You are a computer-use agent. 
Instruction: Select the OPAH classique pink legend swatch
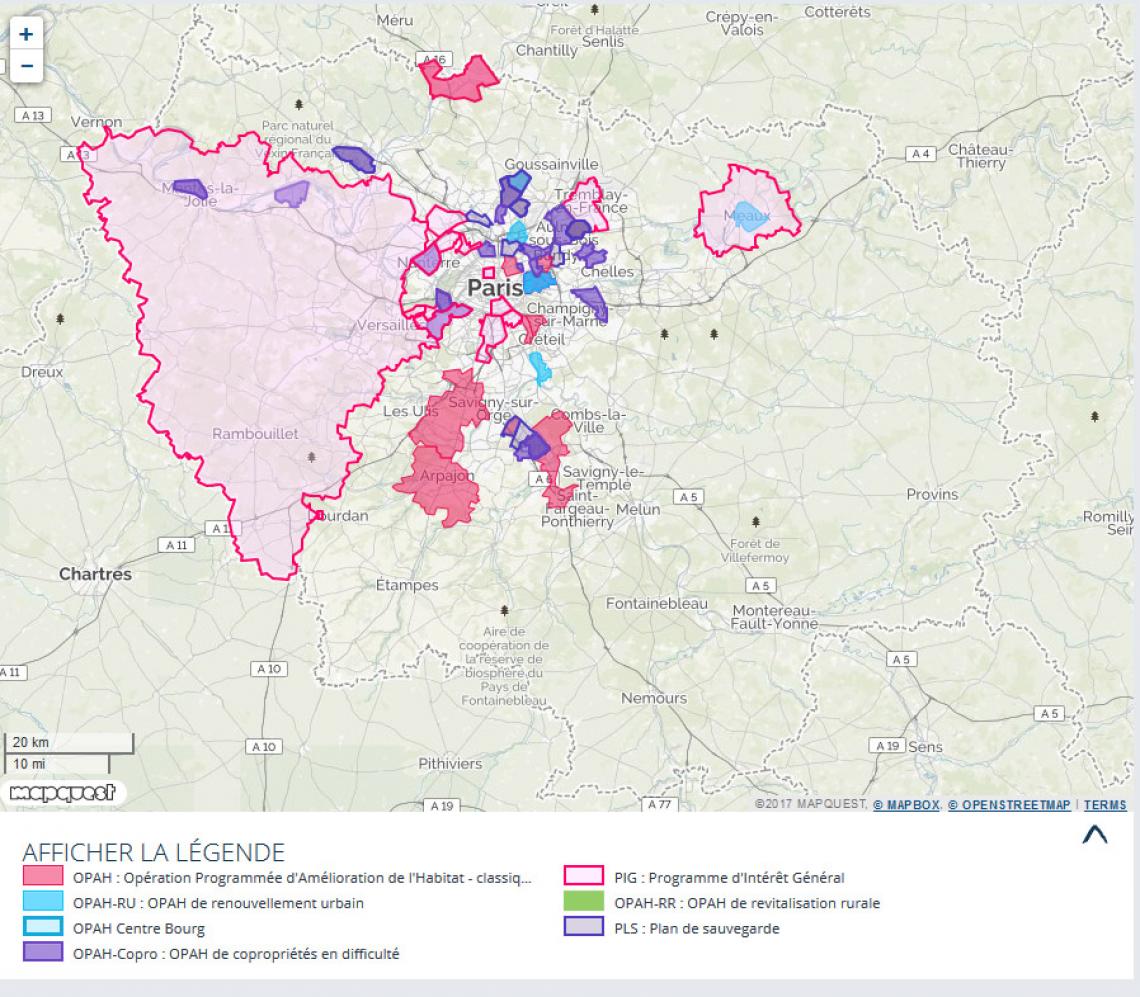43,878
